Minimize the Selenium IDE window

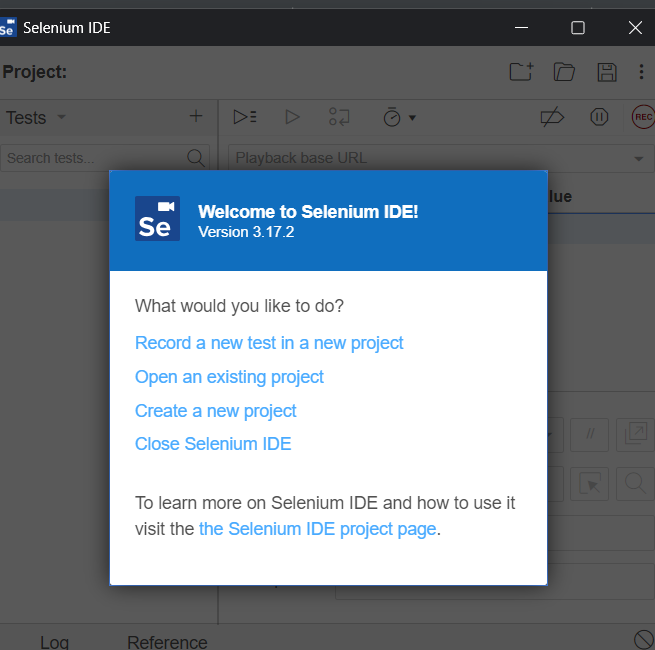point(521,28)
